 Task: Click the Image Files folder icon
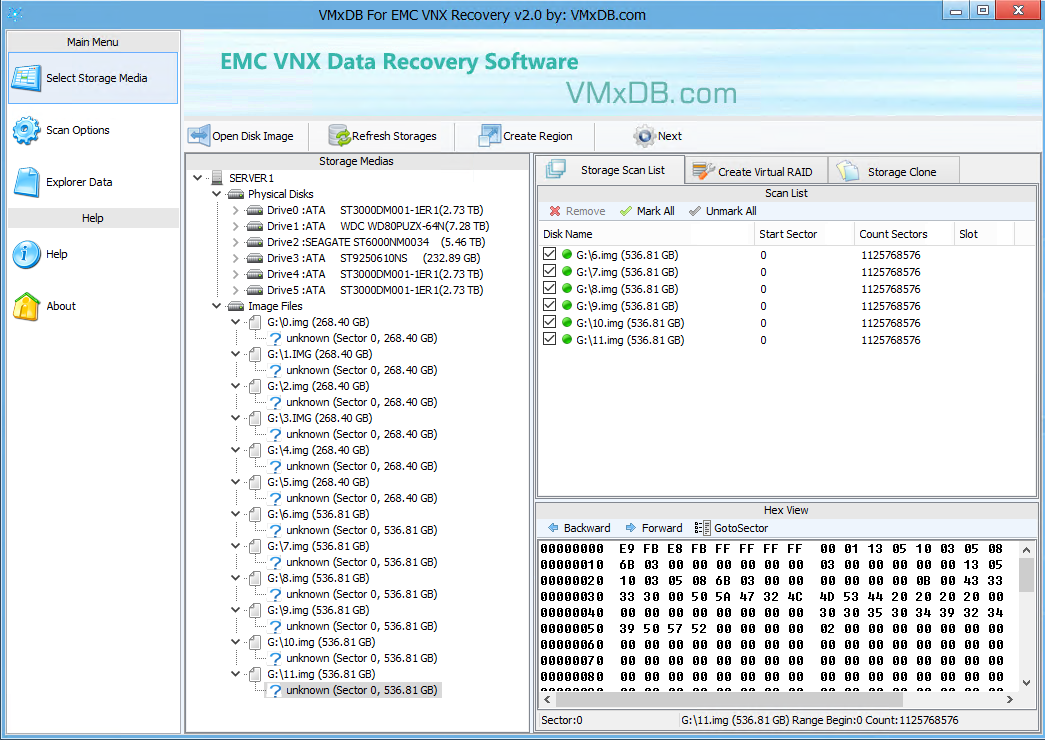click(x=236, y=306)
